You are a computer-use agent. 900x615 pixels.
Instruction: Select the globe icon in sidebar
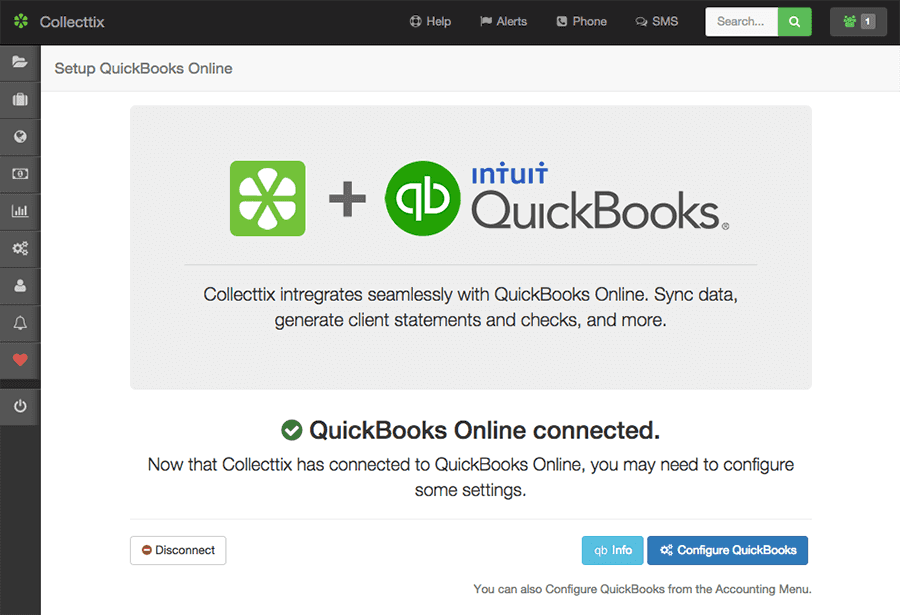[20, 137]
